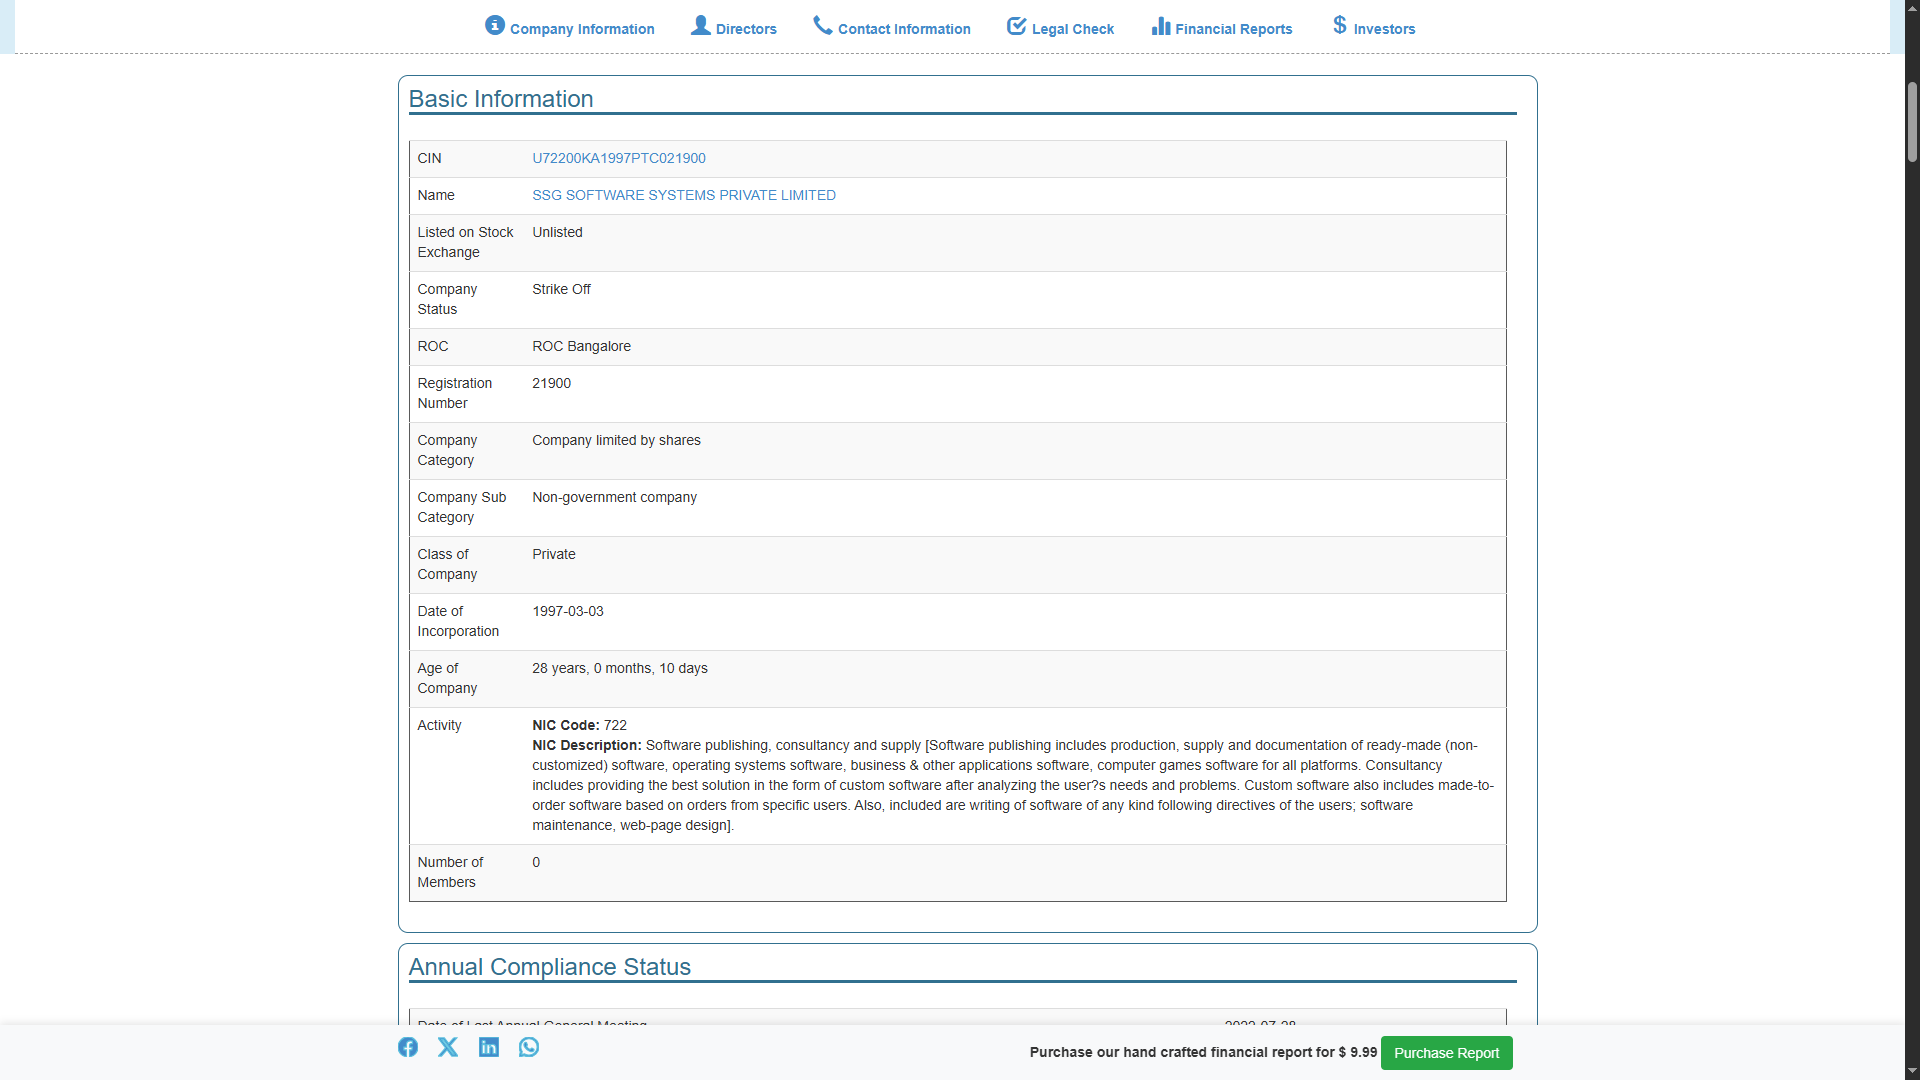Open the Contact Information tab
Viewport: 1920px width, 1080px height.
pos(904,29)
